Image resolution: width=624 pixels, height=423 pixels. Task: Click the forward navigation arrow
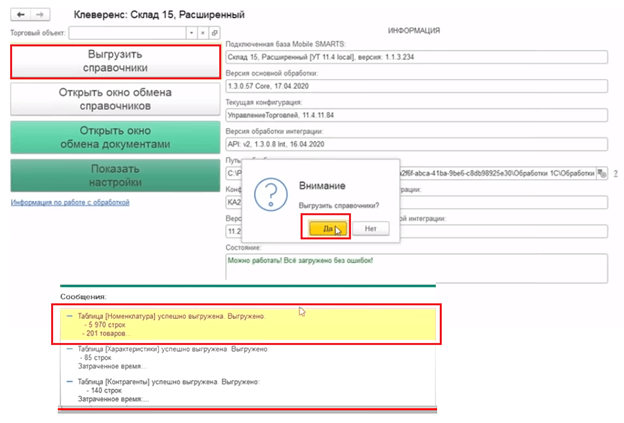tap(39, 17)
